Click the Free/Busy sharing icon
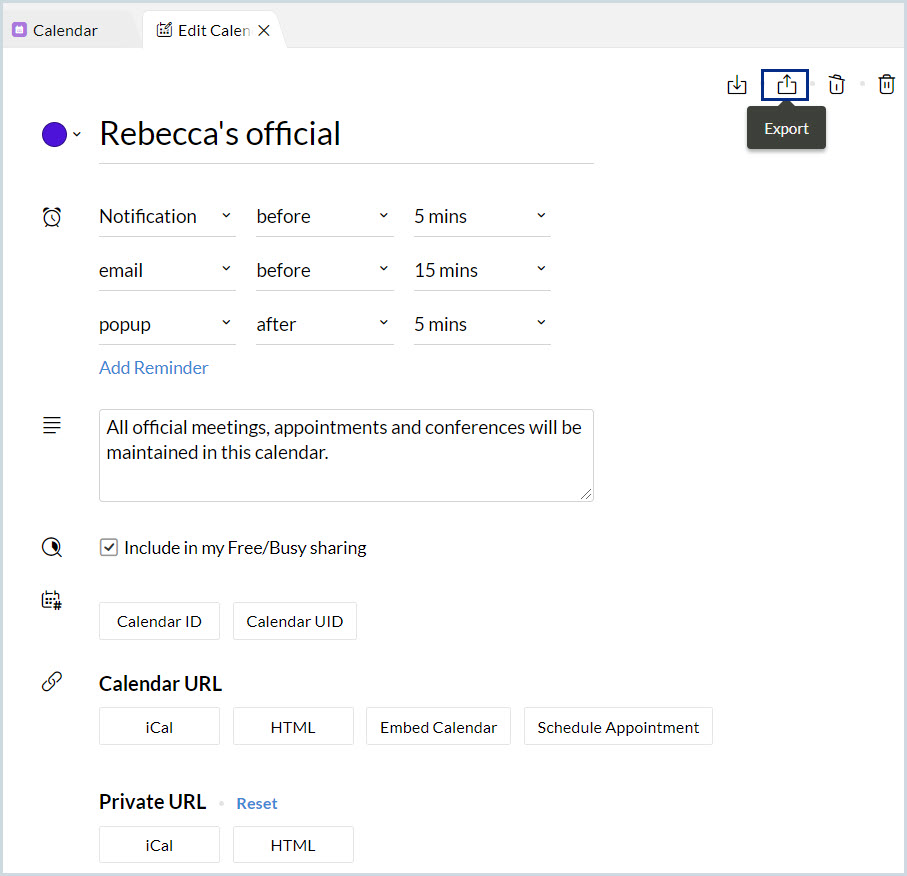 (52, 548)
